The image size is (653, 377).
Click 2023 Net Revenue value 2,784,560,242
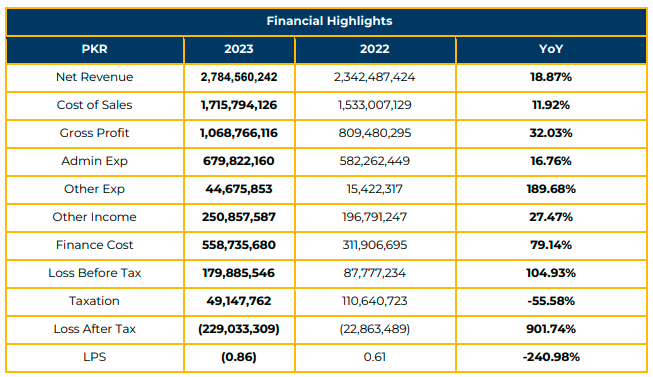[239, 77]
